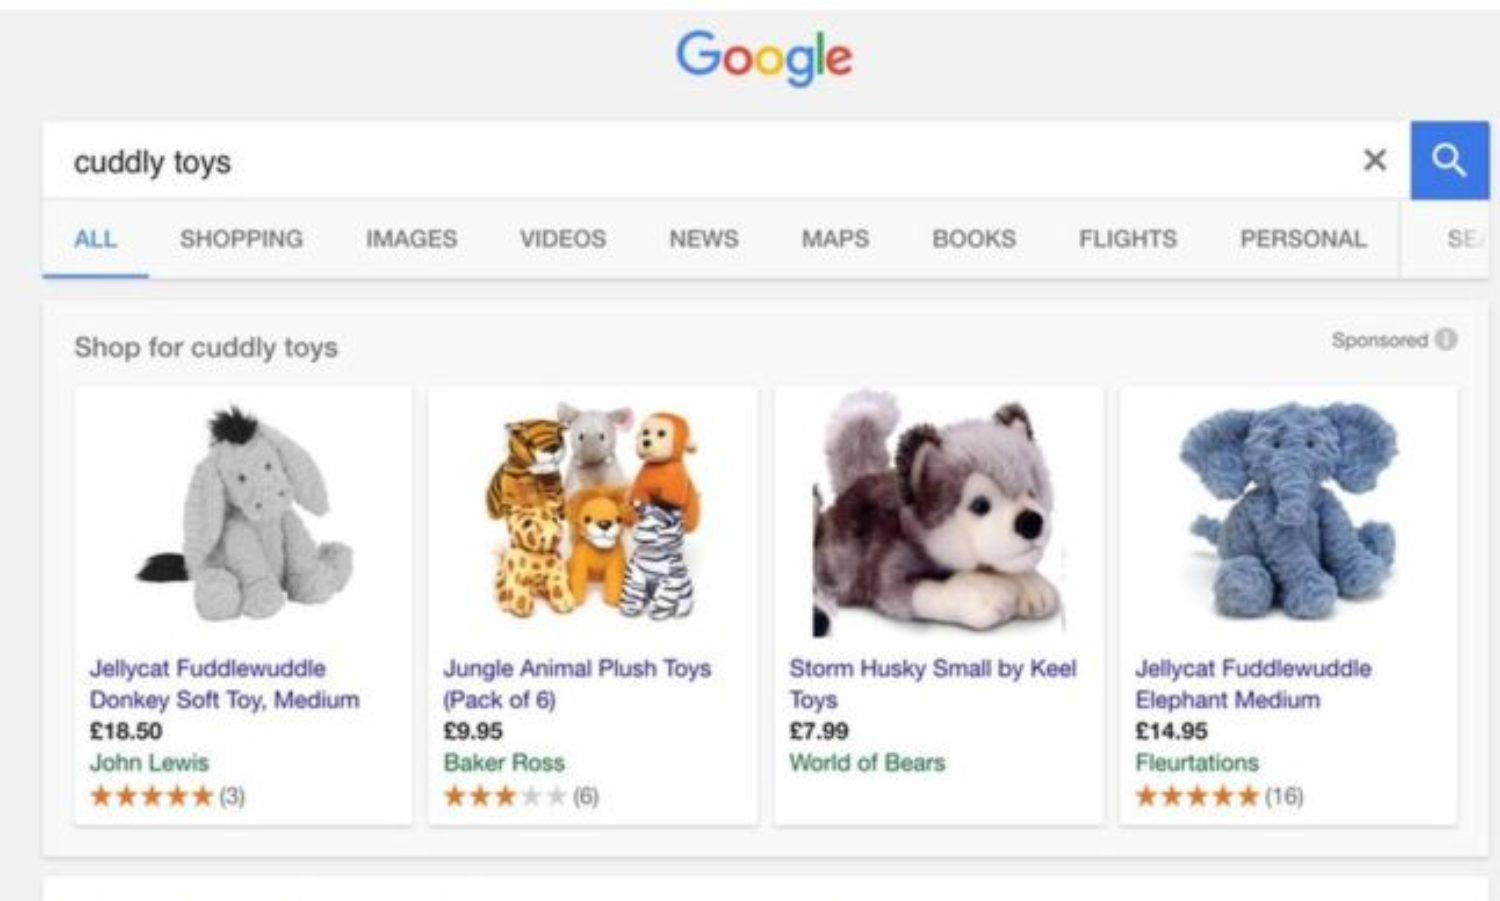Clear the search query with the X icon
Viewport: 1500px width, 901px height.
1375,160
